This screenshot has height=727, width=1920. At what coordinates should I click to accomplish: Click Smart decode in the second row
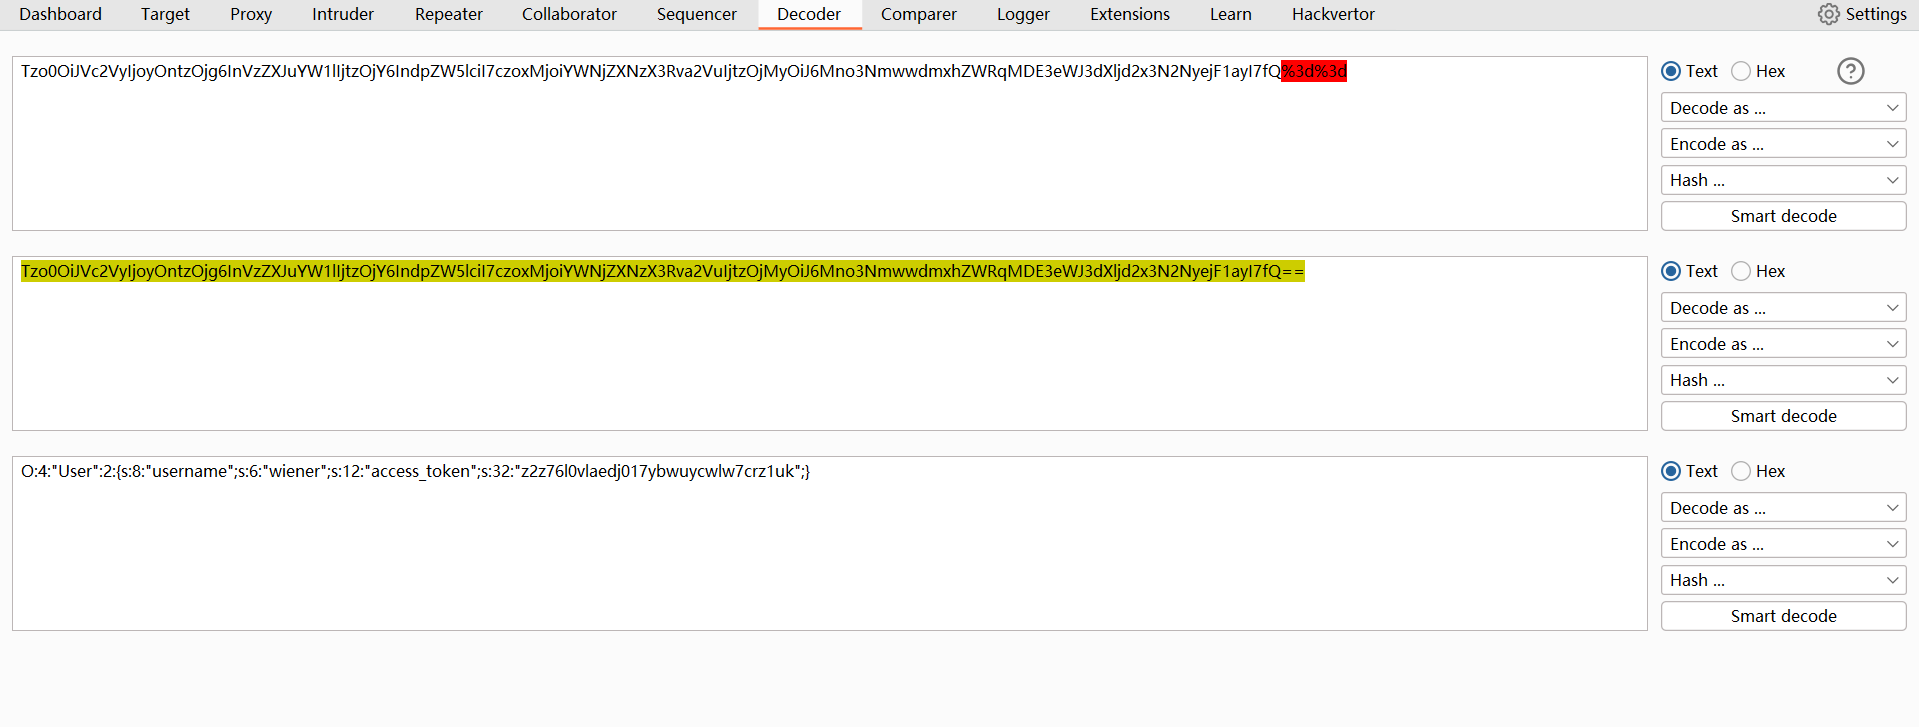(1783, 416)
